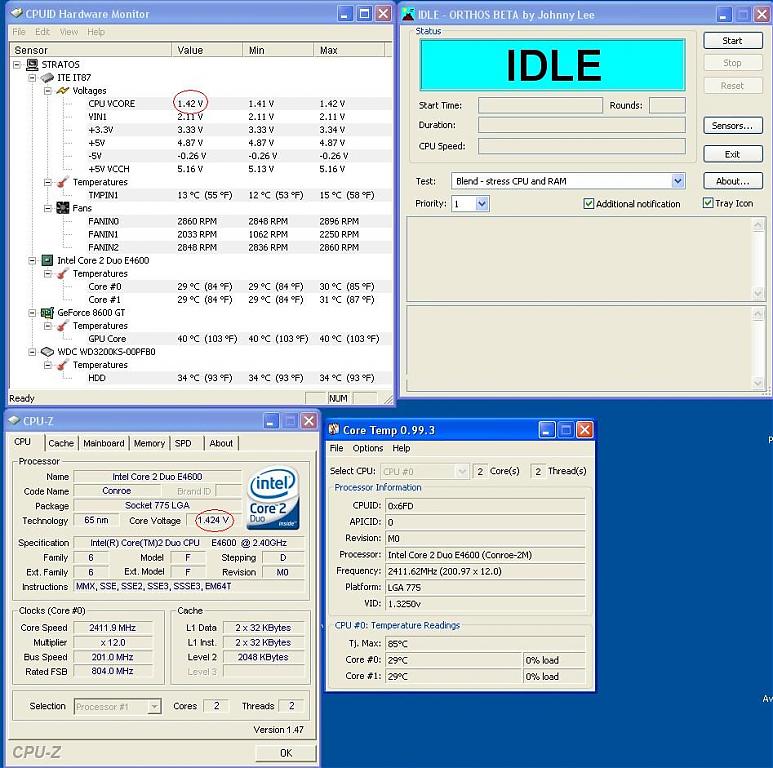Switch to the Cache tab in CPU-Z
Screen dimensions: 773x768
(61, 443)
